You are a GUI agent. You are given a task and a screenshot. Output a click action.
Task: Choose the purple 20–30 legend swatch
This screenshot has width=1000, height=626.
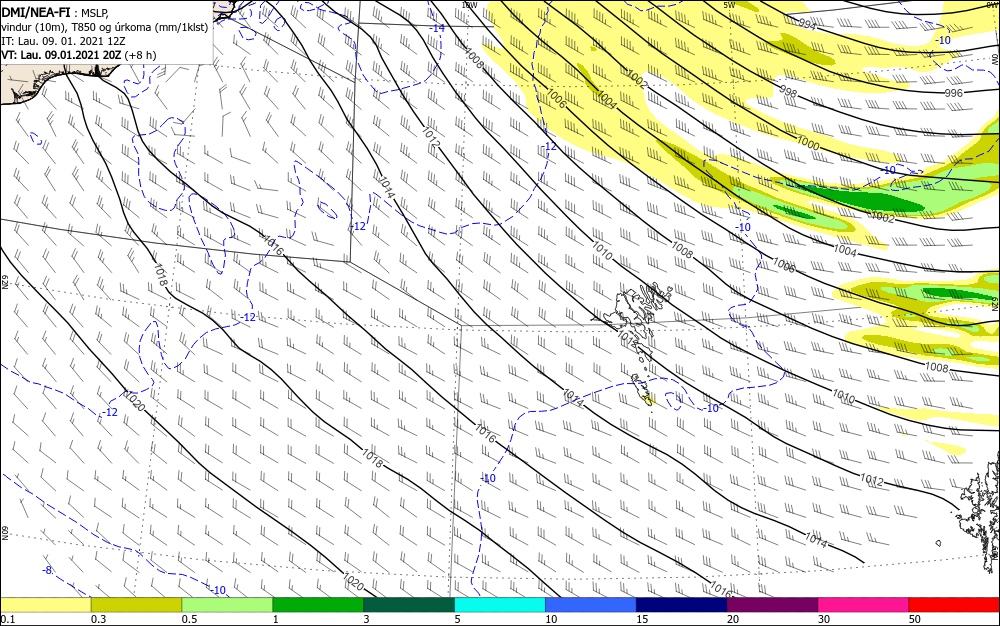coord(772,605)
